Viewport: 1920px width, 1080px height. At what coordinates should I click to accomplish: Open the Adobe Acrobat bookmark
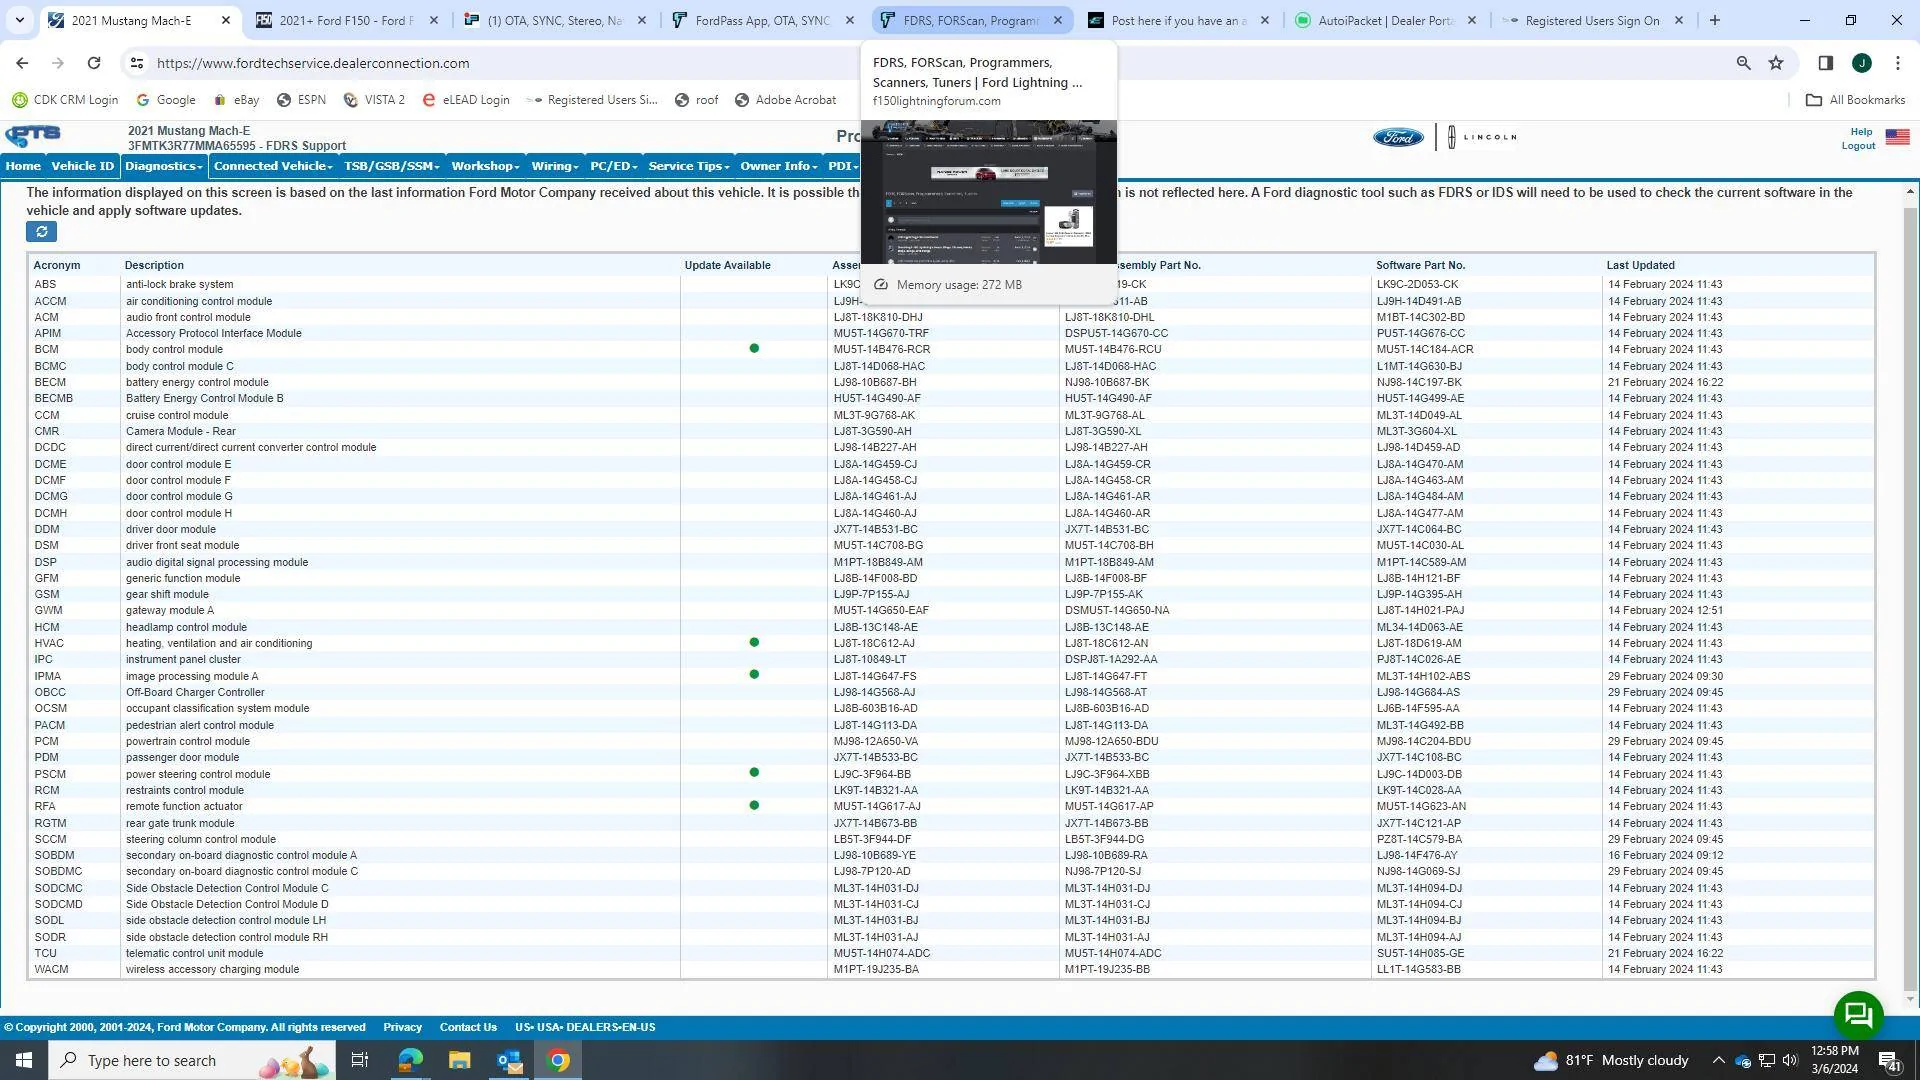coord(786,100)
